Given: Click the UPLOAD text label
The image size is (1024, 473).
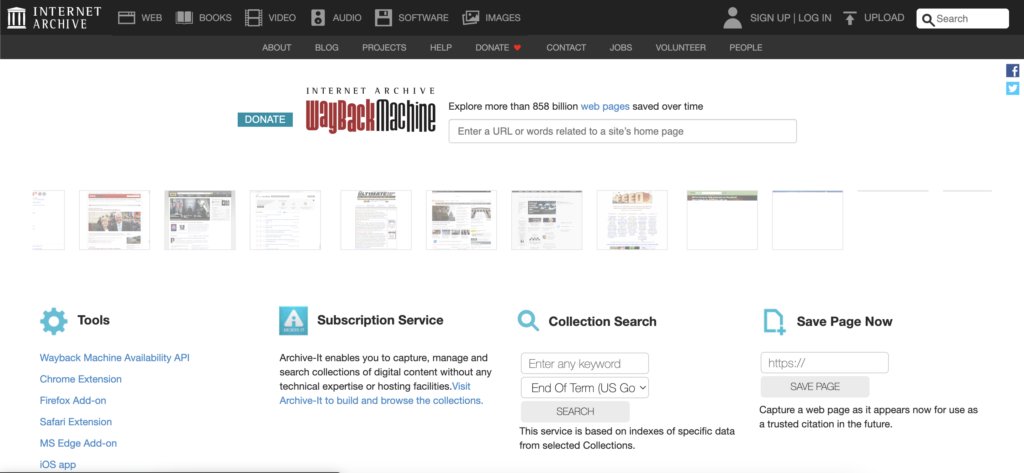Looking at the screenshot, I should click(x=884, y=18).
